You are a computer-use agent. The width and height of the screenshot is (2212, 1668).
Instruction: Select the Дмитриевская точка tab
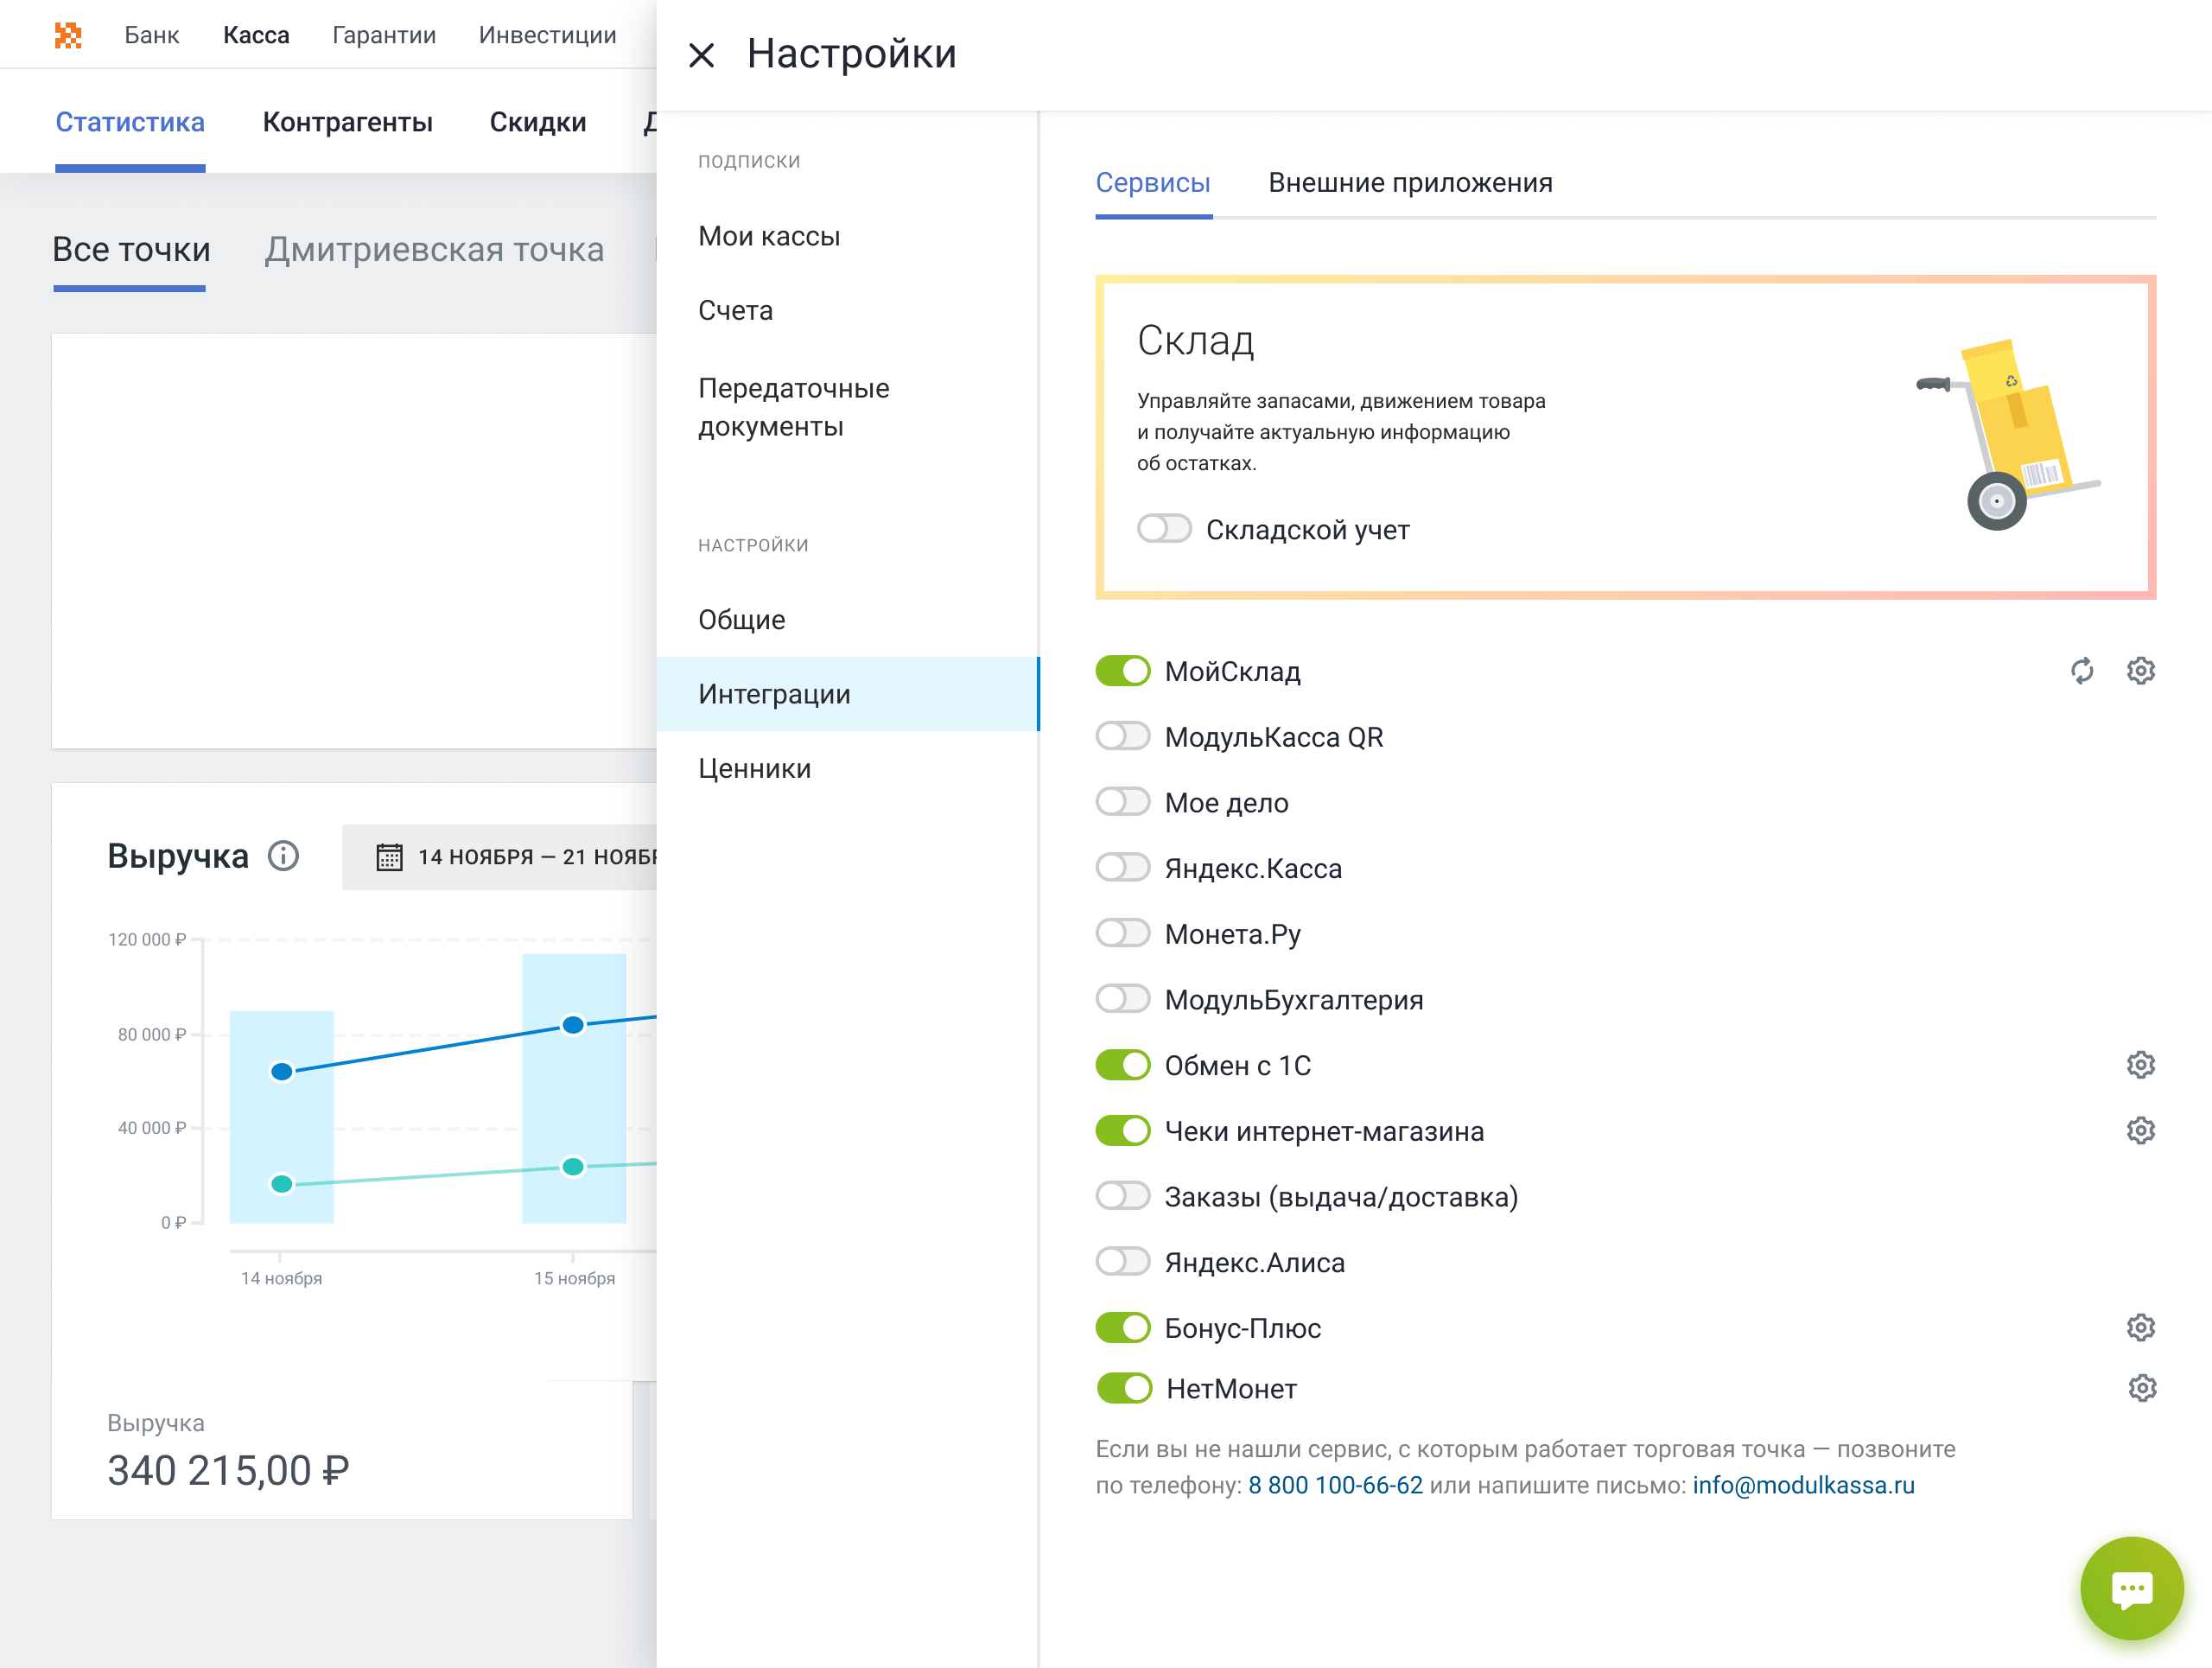tap(434, 250)
